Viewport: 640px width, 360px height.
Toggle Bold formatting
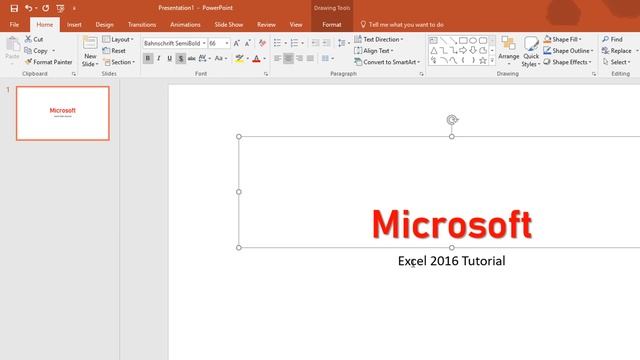tap(148, 58)
